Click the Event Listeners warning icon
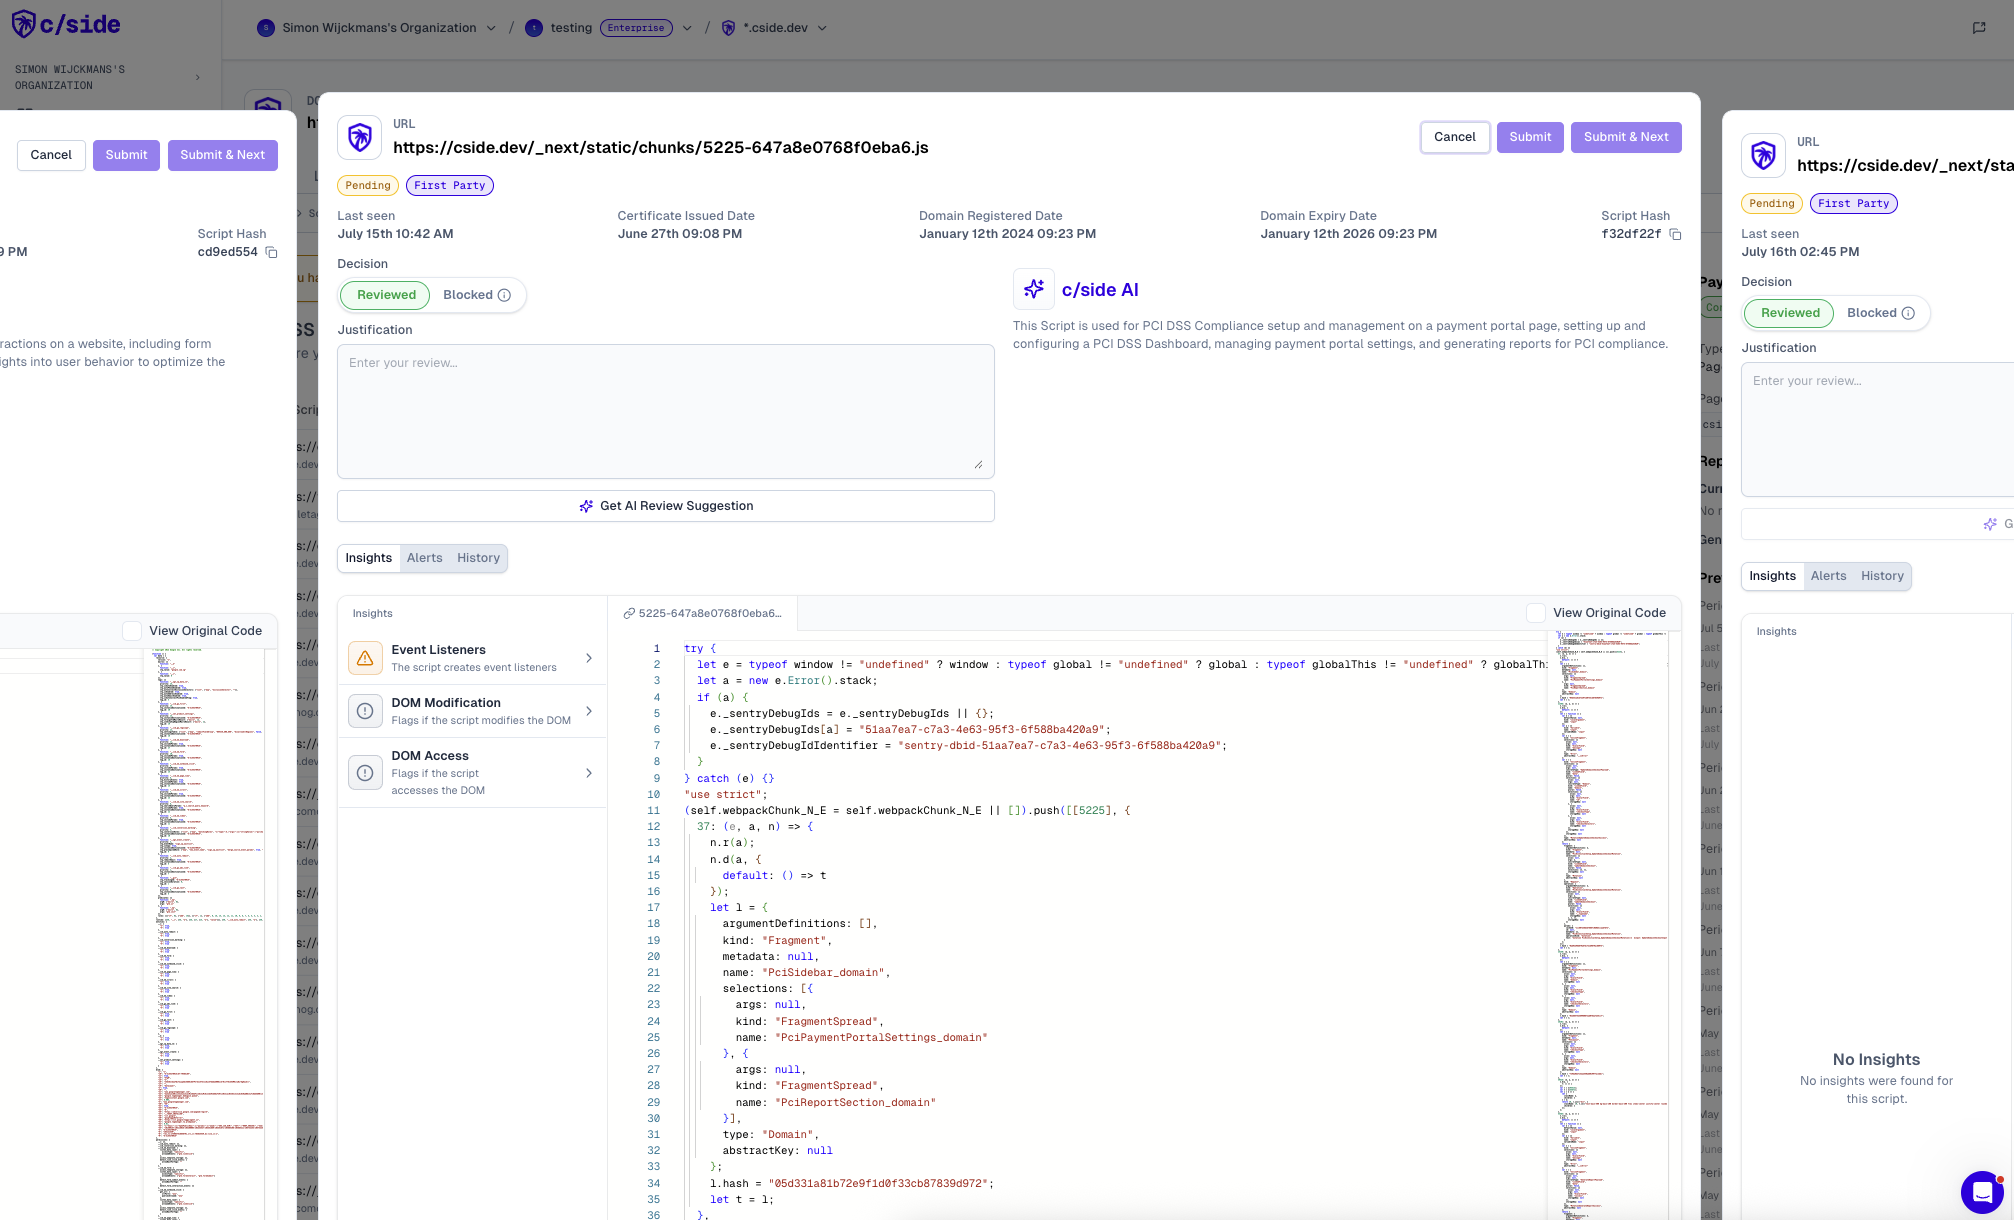This screenshot has width=2014, height=1220. [365, 658]
